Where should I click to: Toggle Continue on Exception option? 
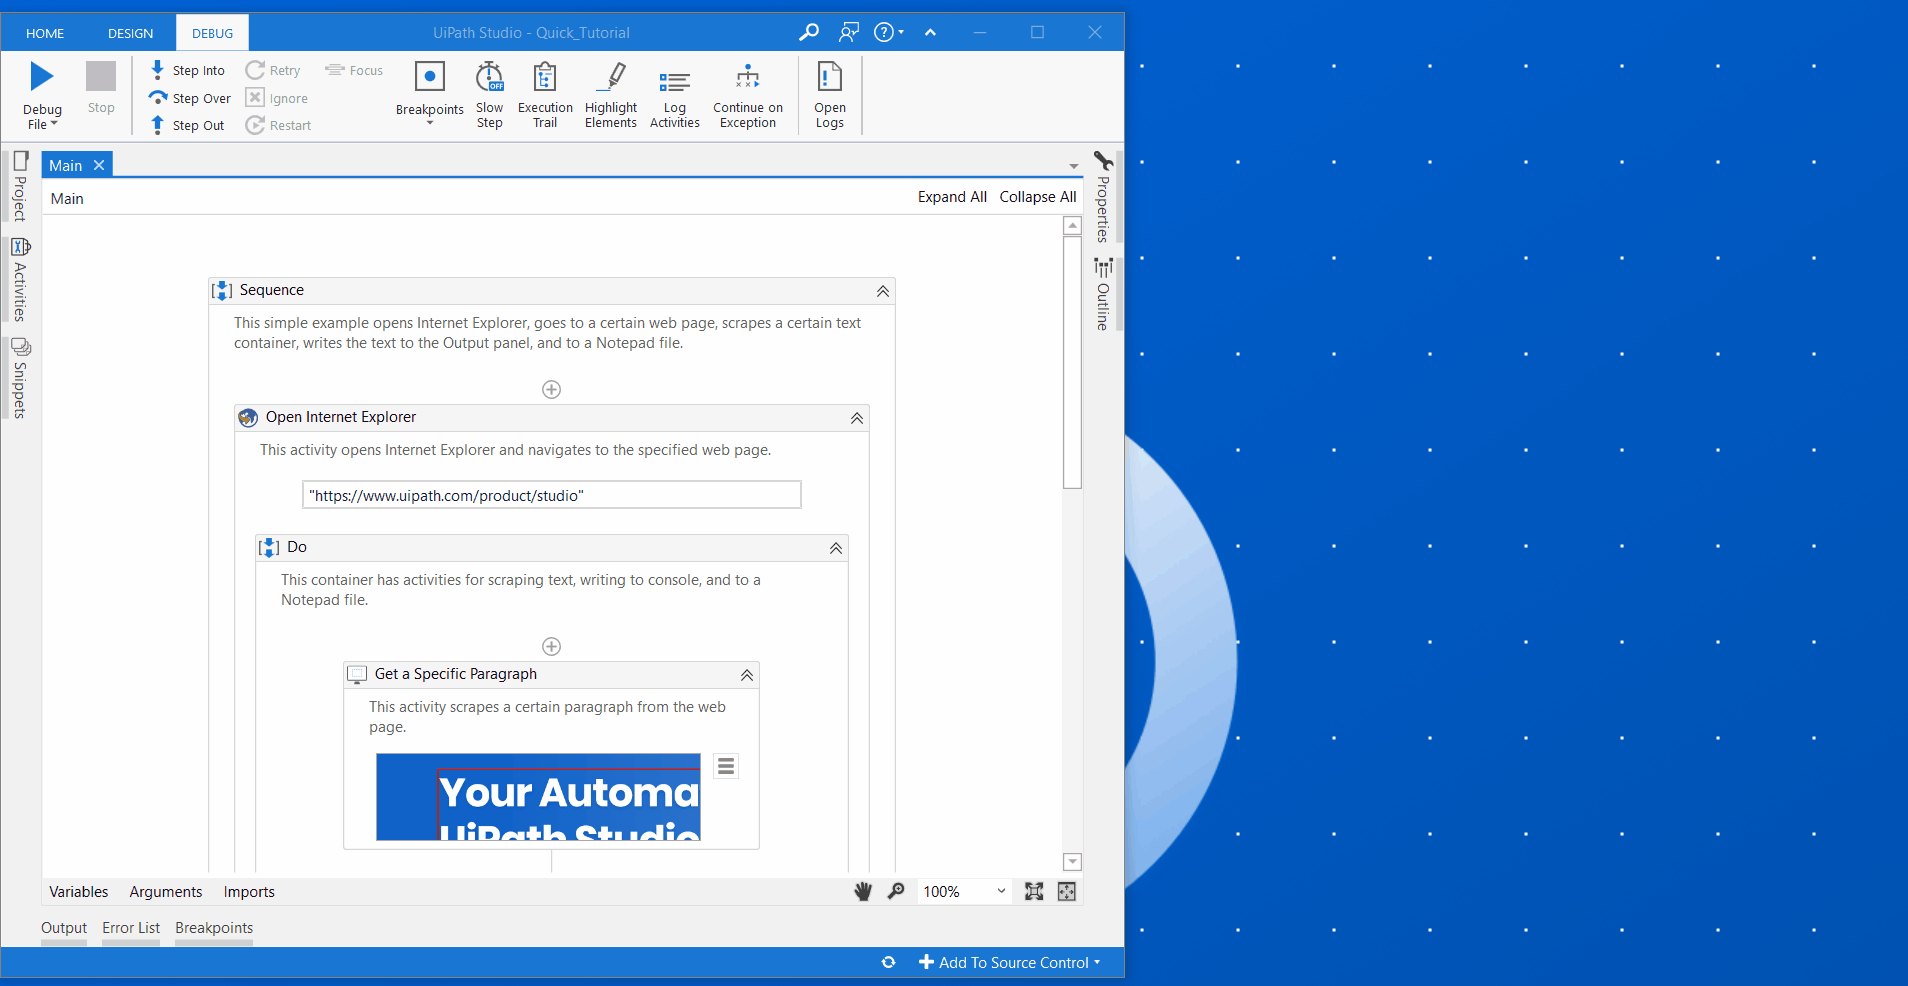tap(748, 95)
